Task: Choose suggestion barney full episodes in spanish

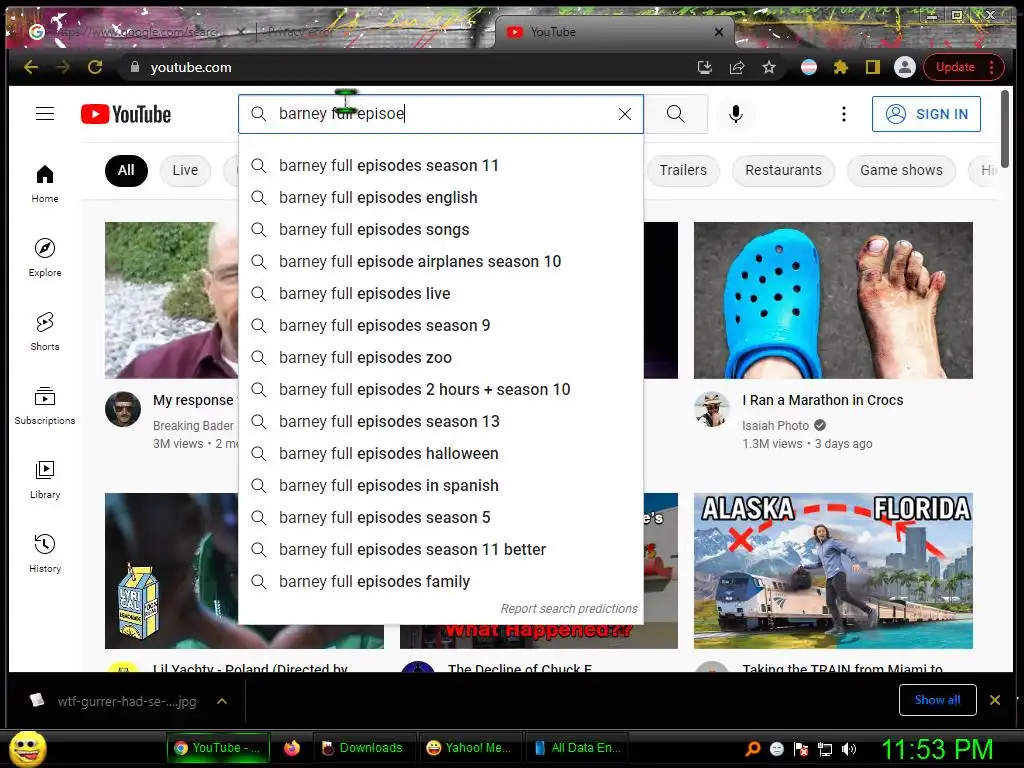Action: tap(441, 486)
